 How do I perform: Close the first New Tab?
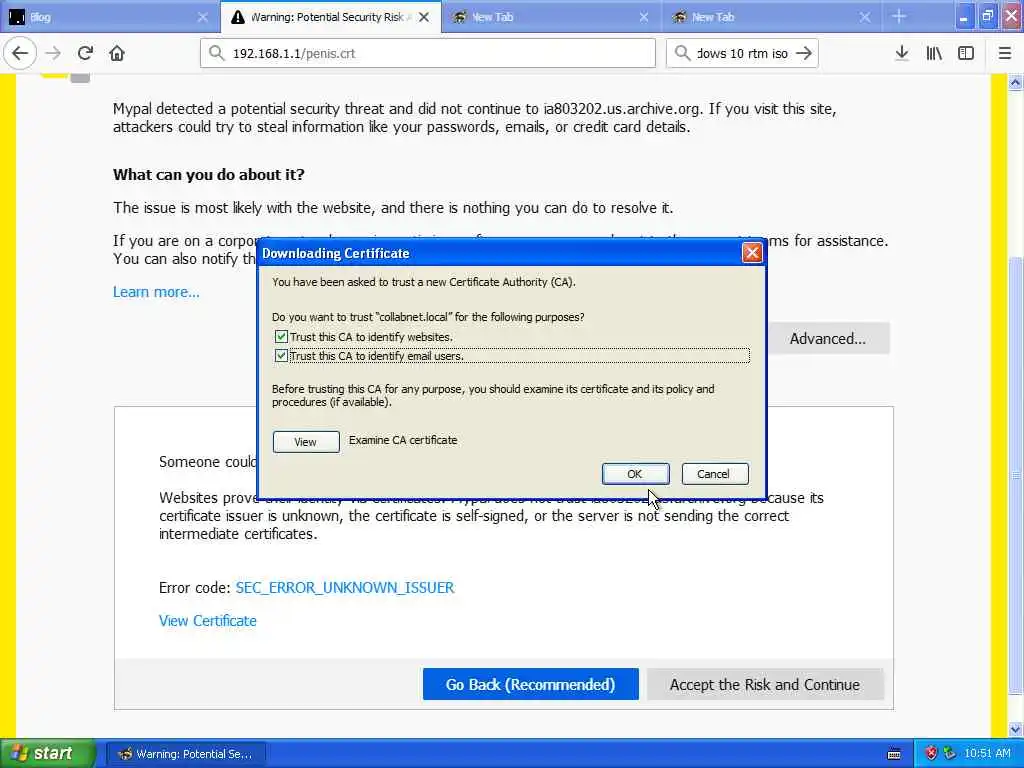[x=644, y=17]
